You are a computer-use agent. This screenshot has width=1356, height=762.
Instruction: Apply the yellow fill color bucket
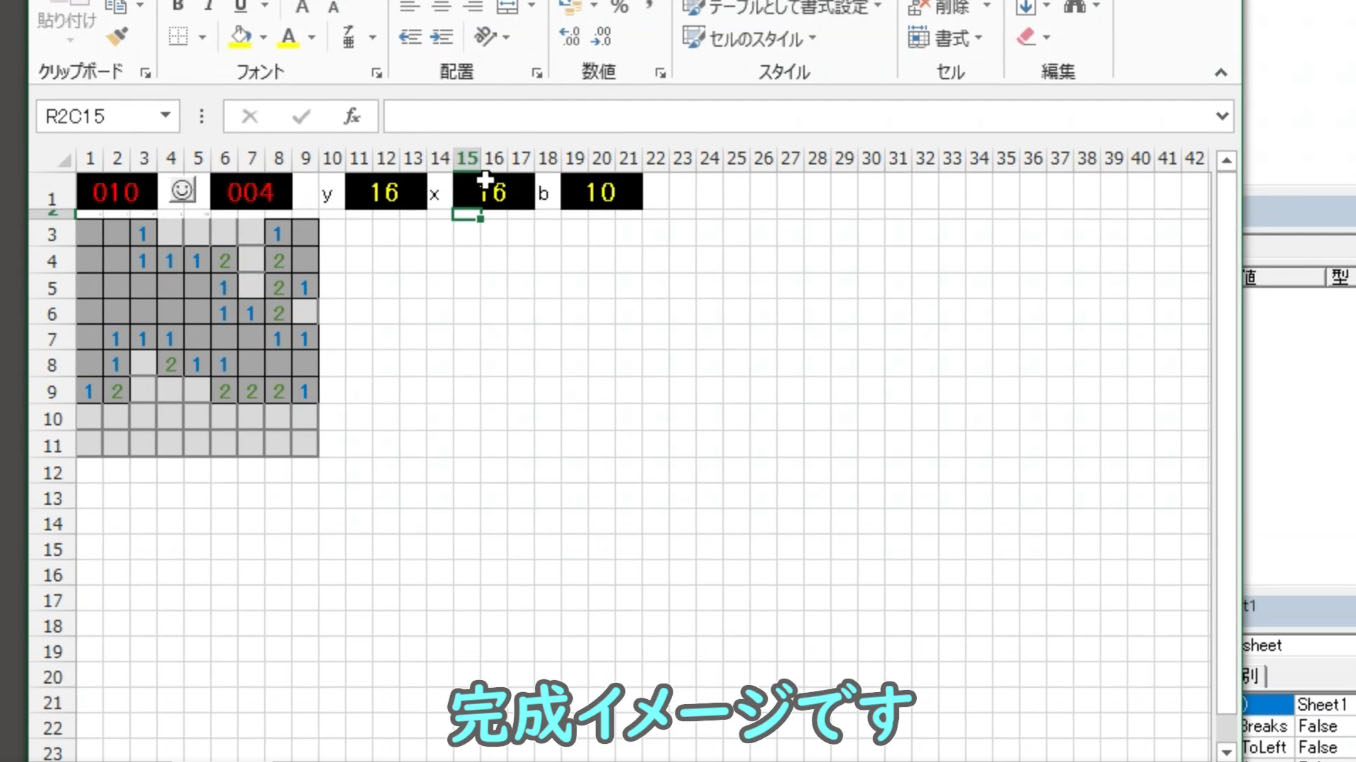pos(240,37)
